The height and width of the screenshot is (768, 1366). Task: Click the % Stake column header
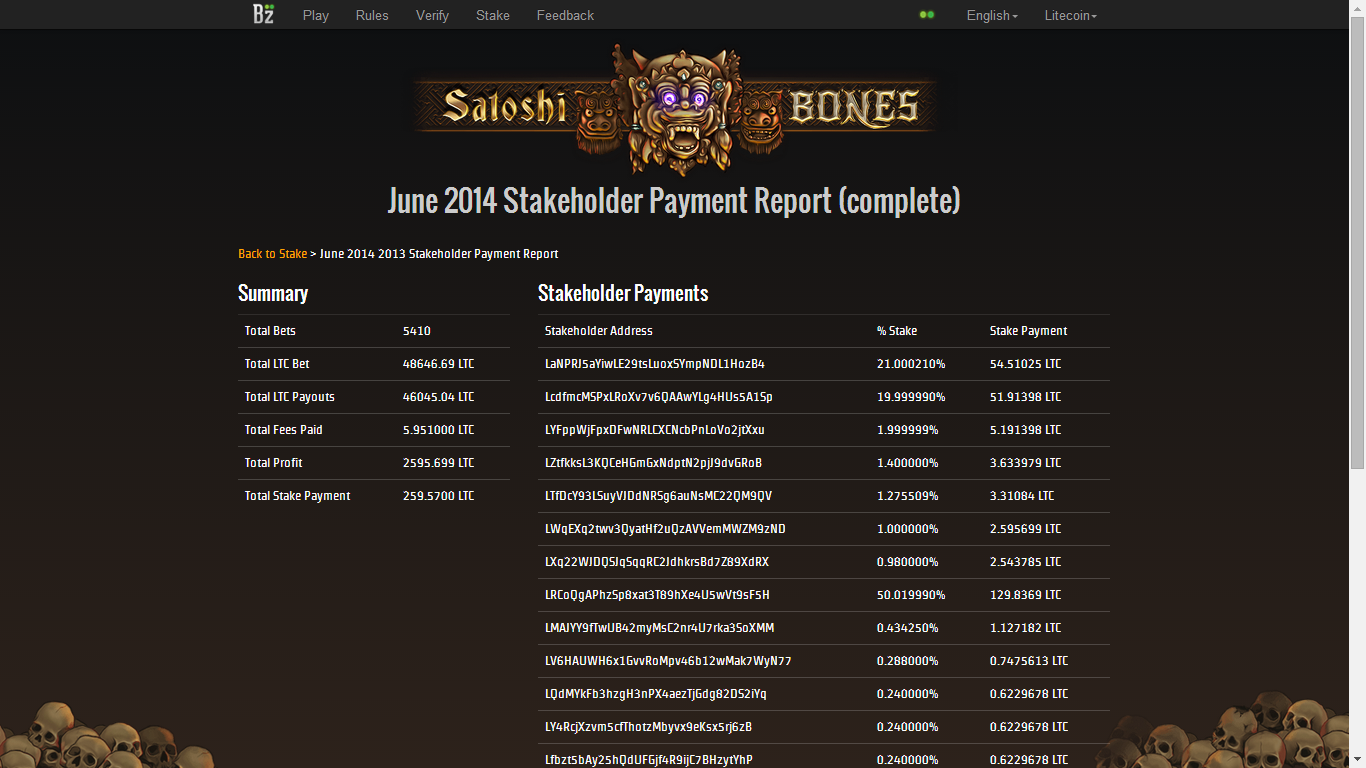click(x=897, y=331)
